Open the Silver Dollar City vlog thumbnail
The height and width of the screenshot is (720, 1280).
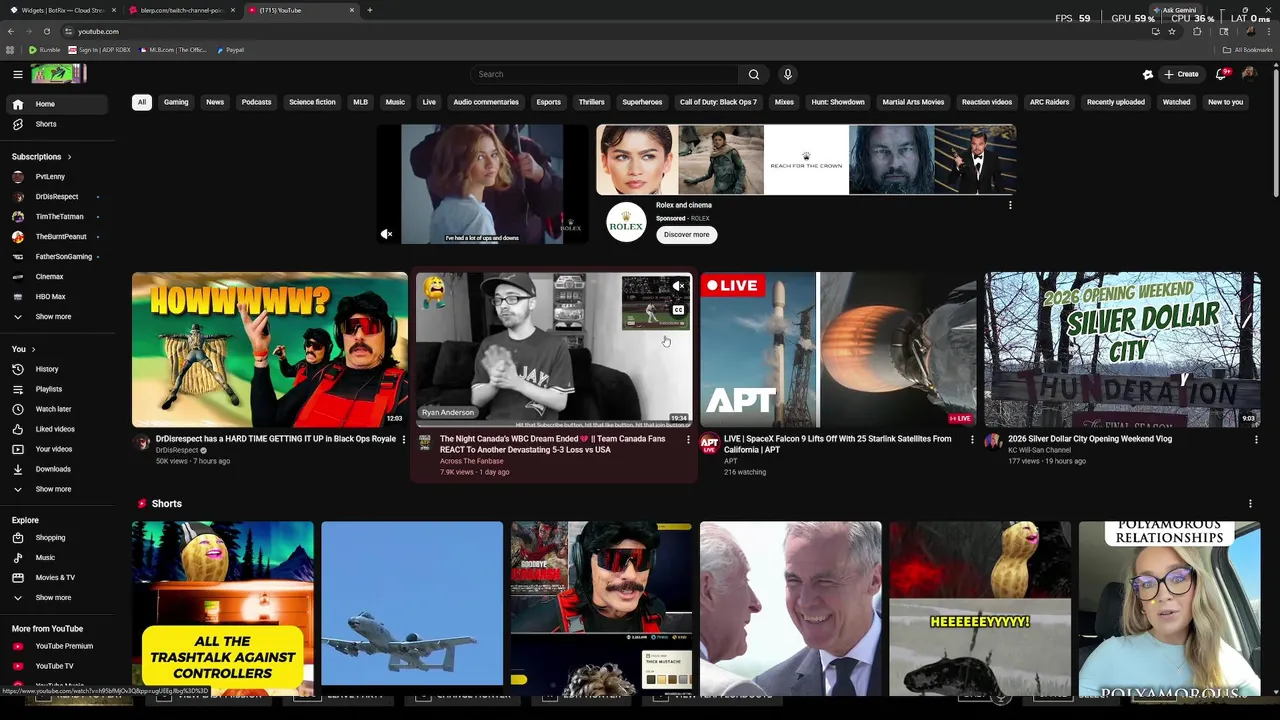pyautogui.click(x=1122, y=350)
